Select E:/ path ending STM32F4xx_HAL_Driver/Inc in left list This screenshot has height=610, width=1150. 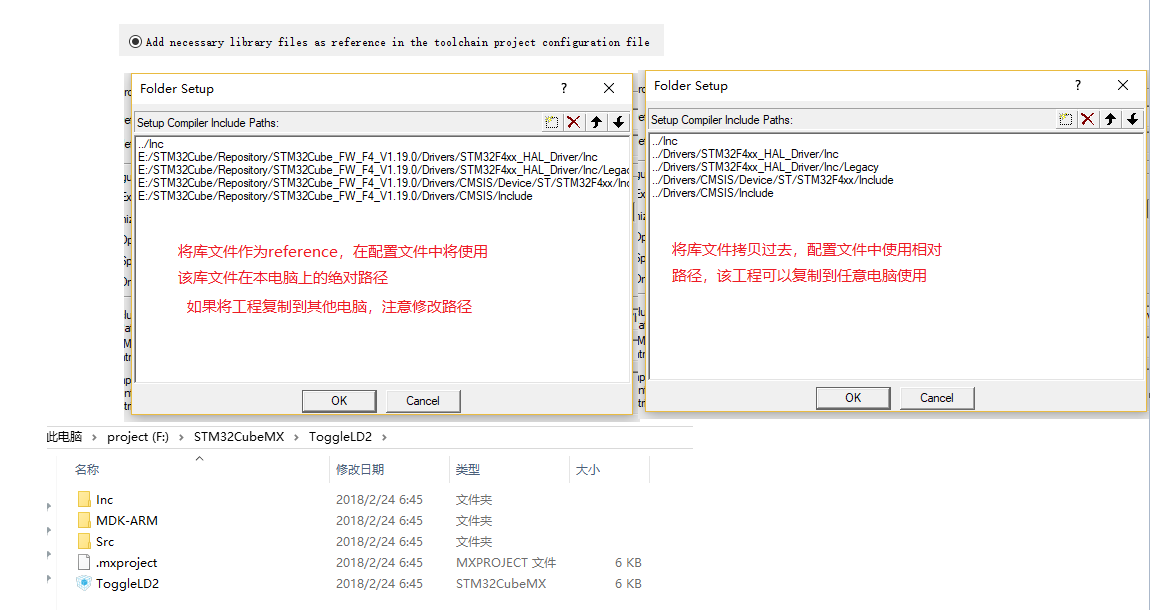point(367,157)
